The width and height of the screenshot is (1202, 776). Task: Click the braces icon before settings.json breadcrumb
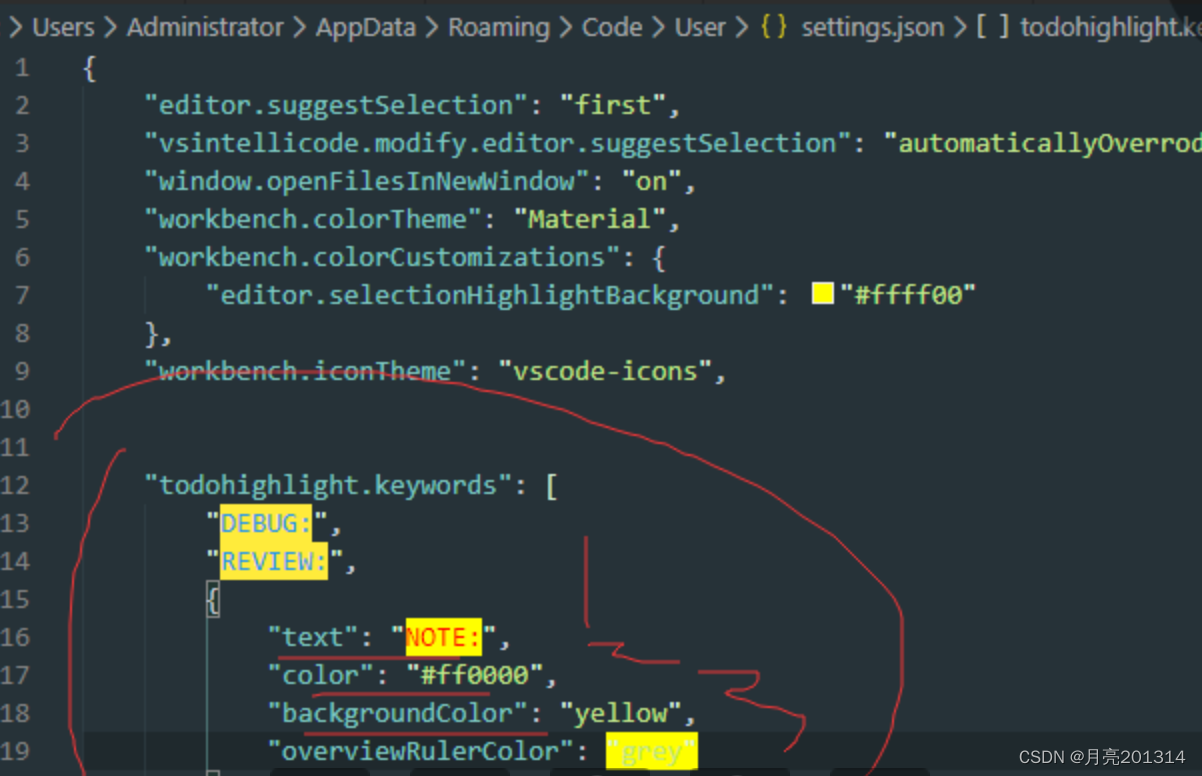click(774, 27)
